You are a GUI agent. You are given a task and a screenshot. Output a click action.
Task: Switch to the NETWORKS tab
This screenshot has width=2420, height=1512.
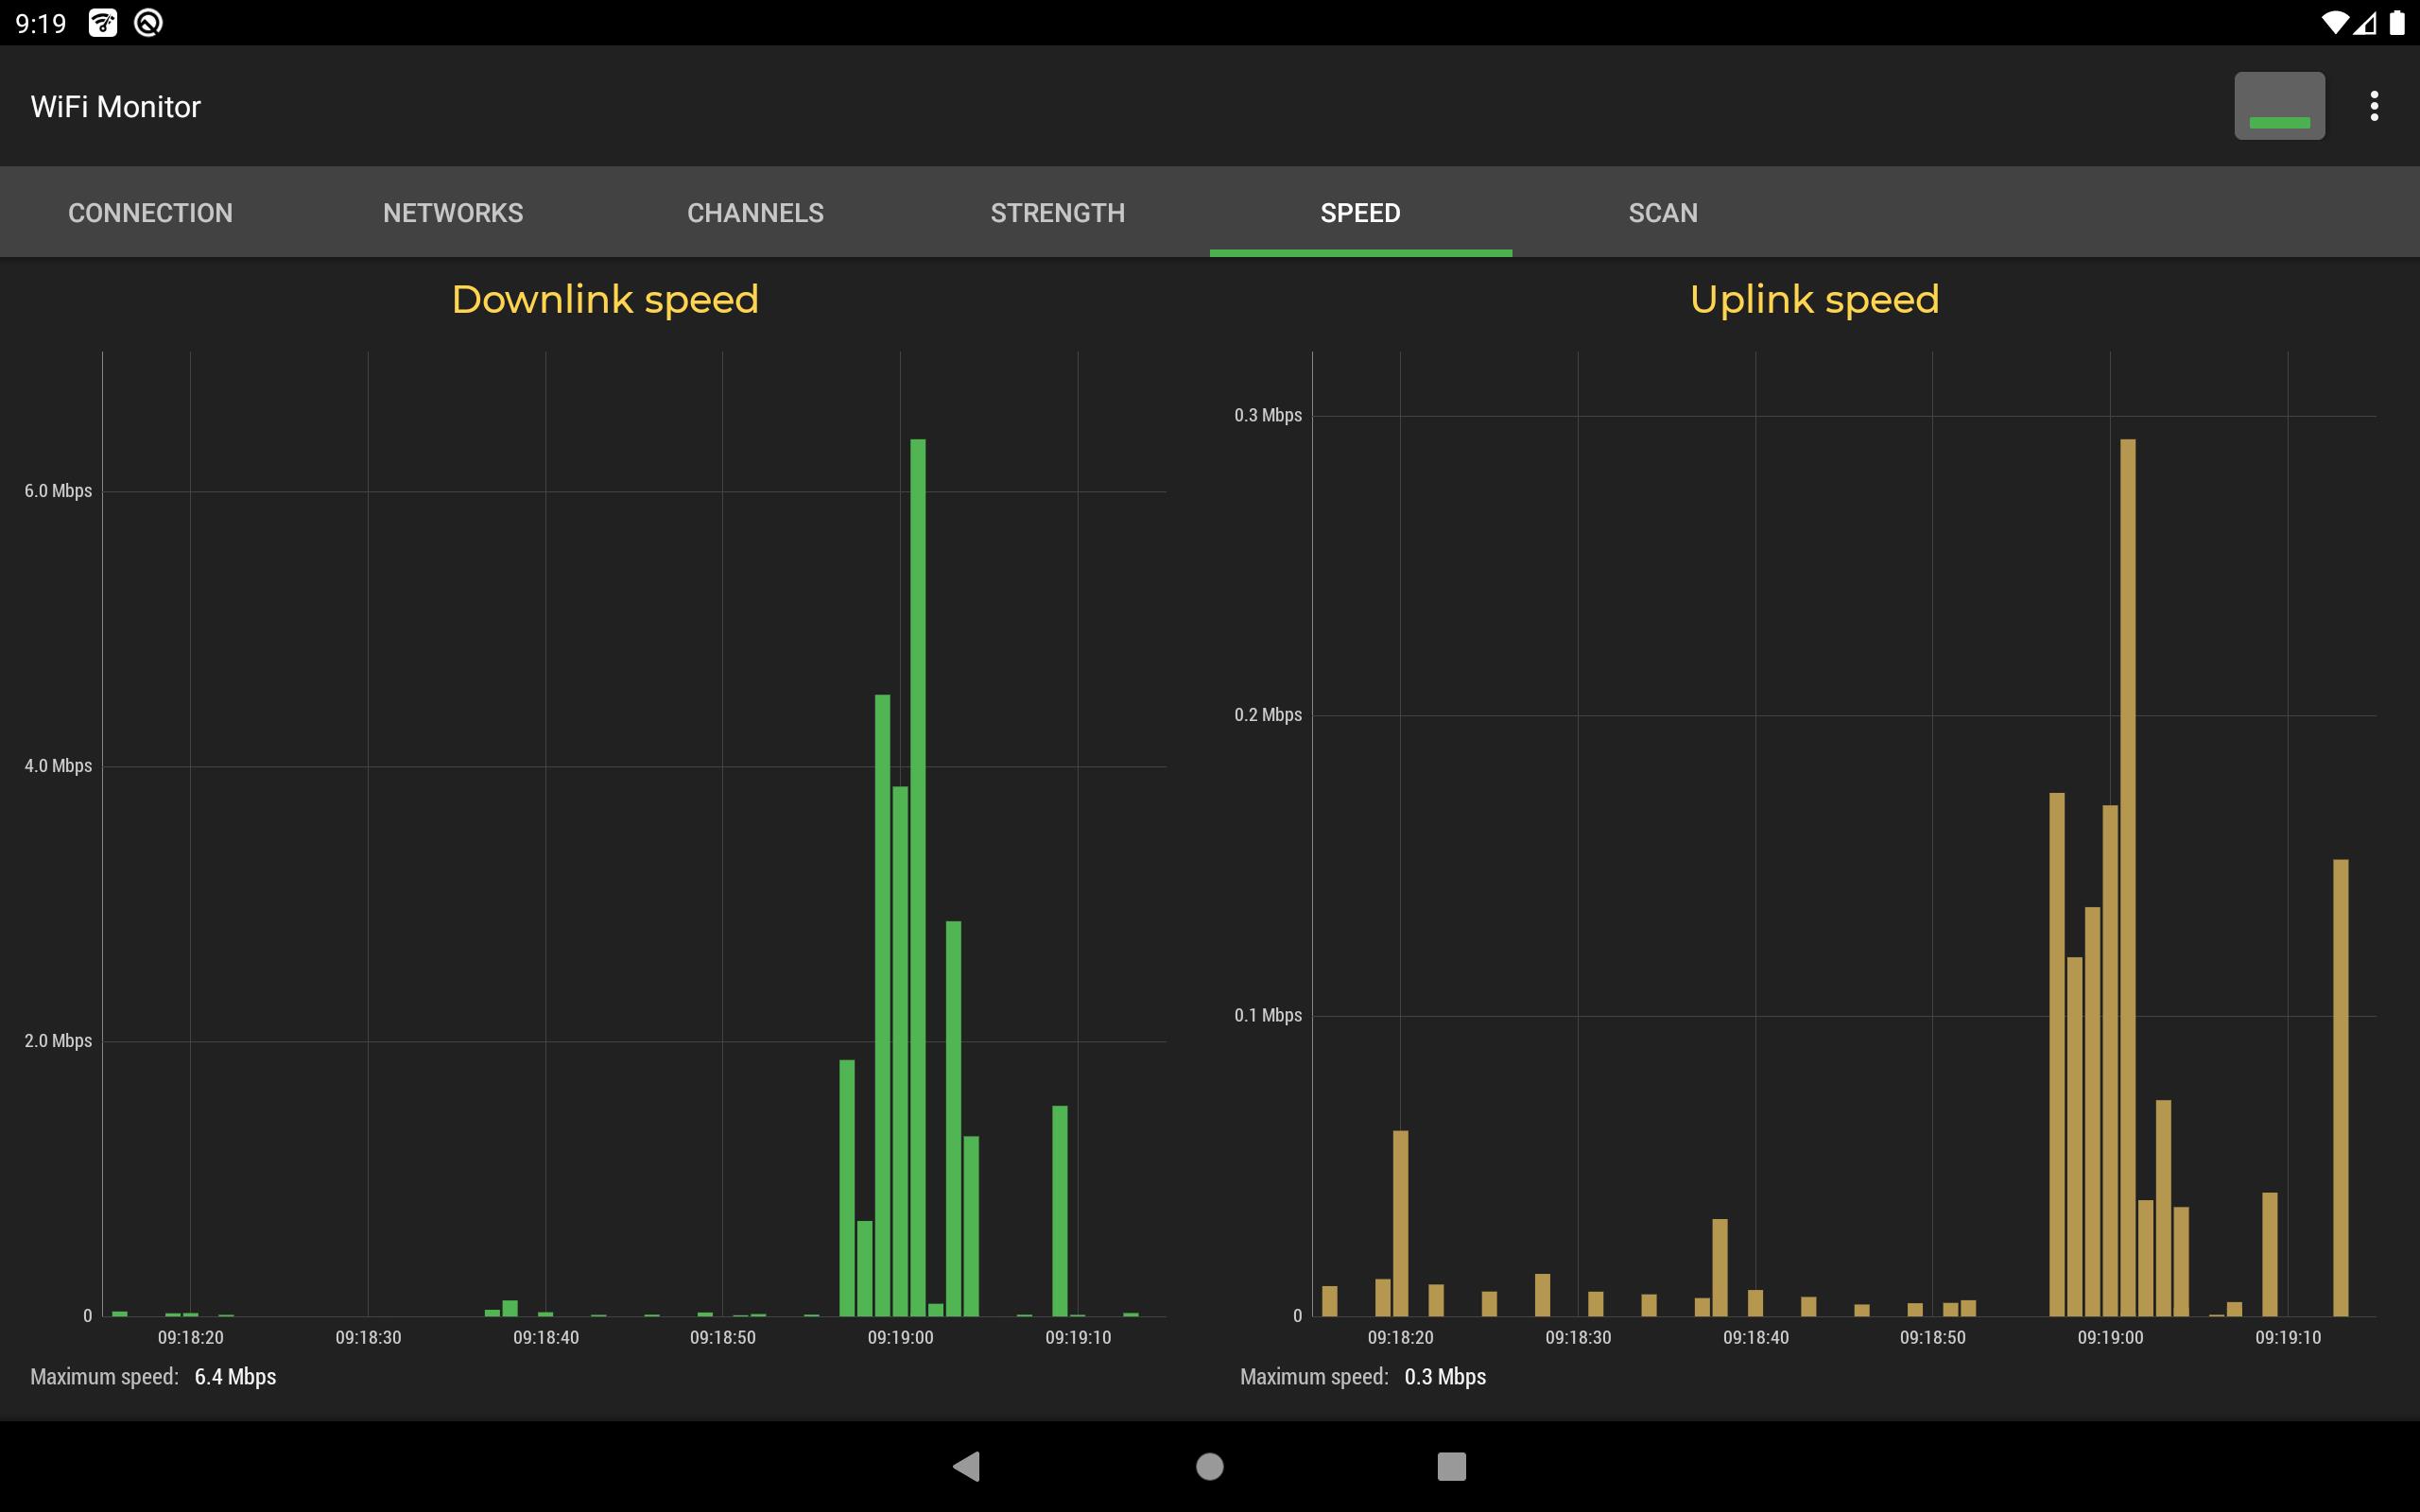453,213
